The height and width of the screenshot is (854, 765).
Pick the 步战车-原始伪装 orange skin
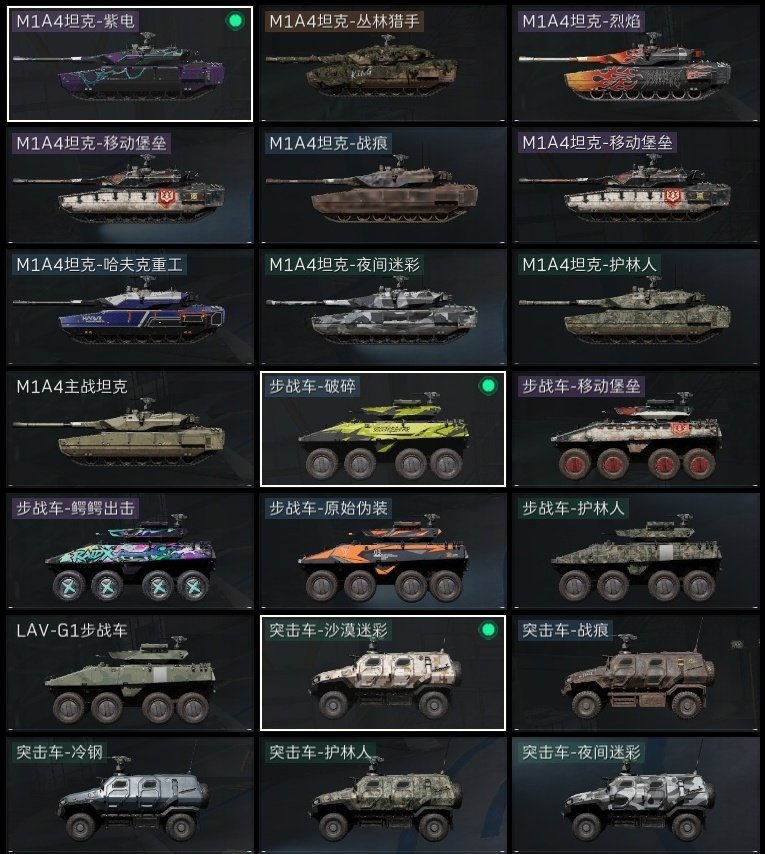[x=383, y=551]
